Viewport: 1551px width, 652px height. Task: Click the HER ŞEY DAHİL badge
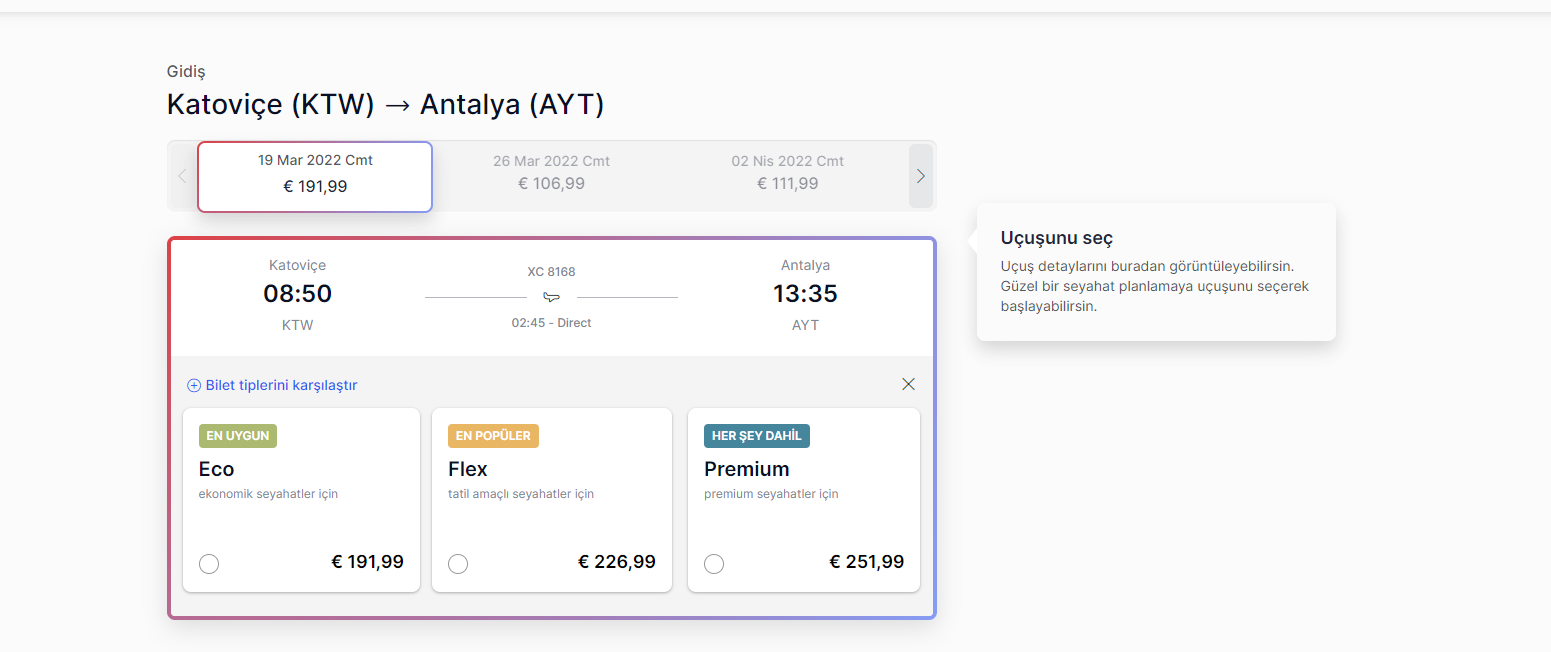tap(757, 436)
